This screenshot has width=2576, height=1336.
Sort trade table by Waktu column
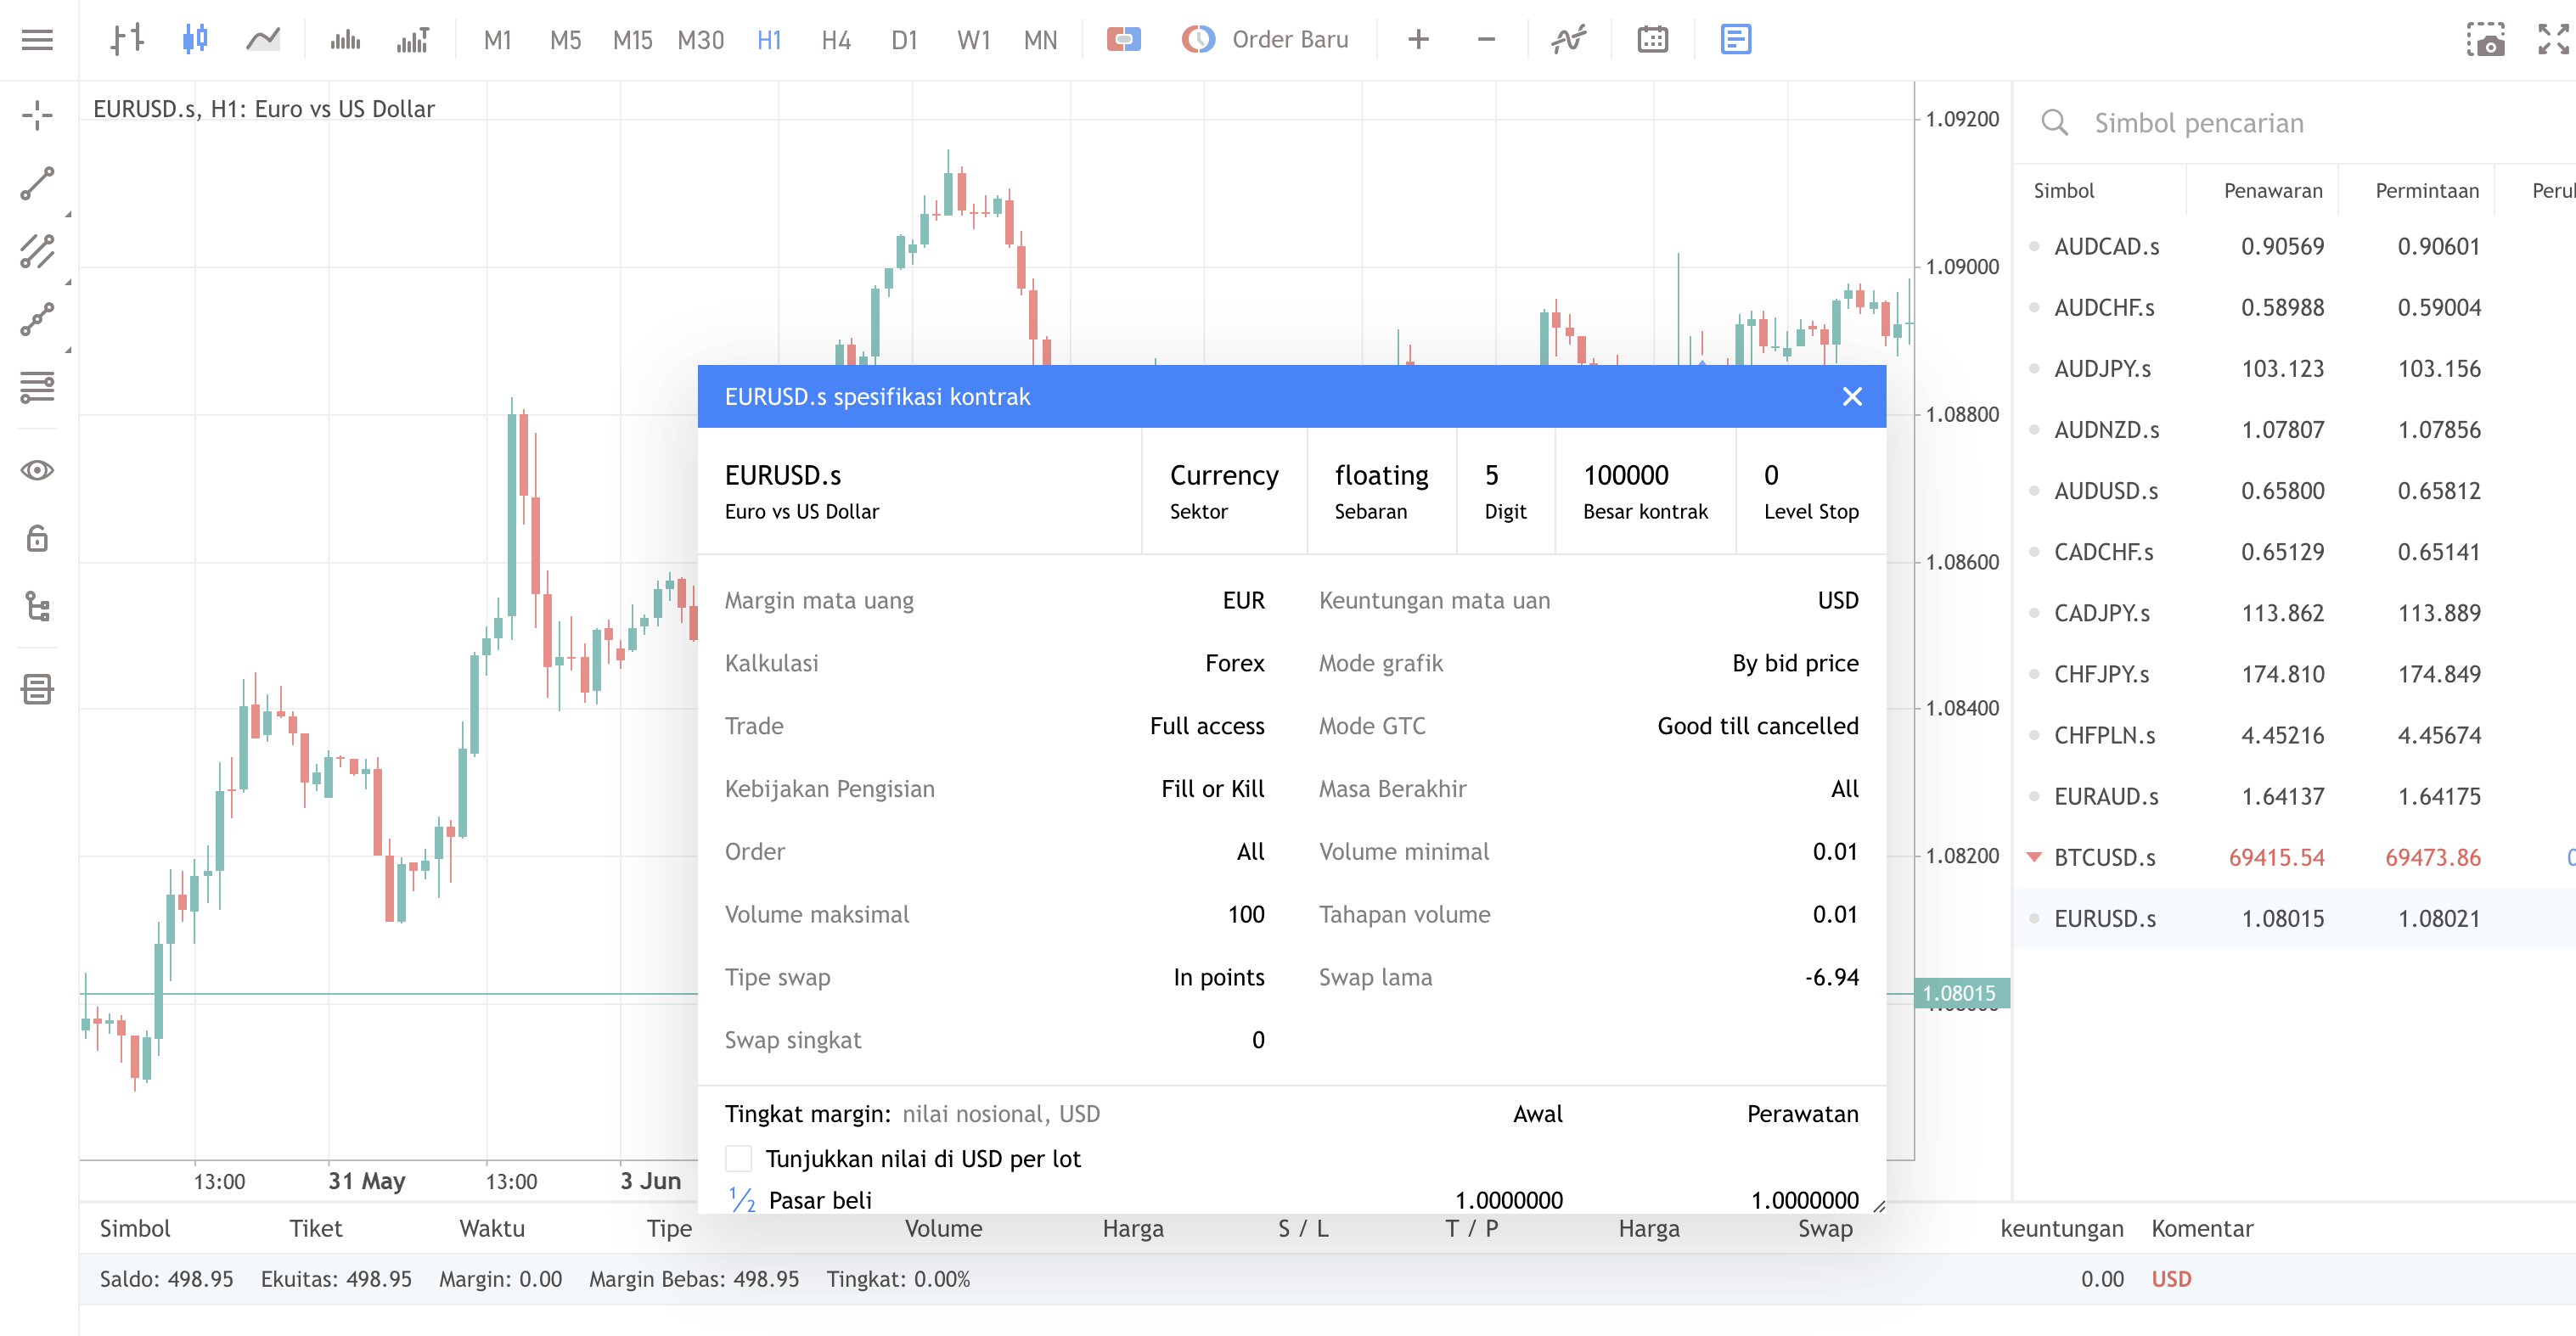[491, 1228]
